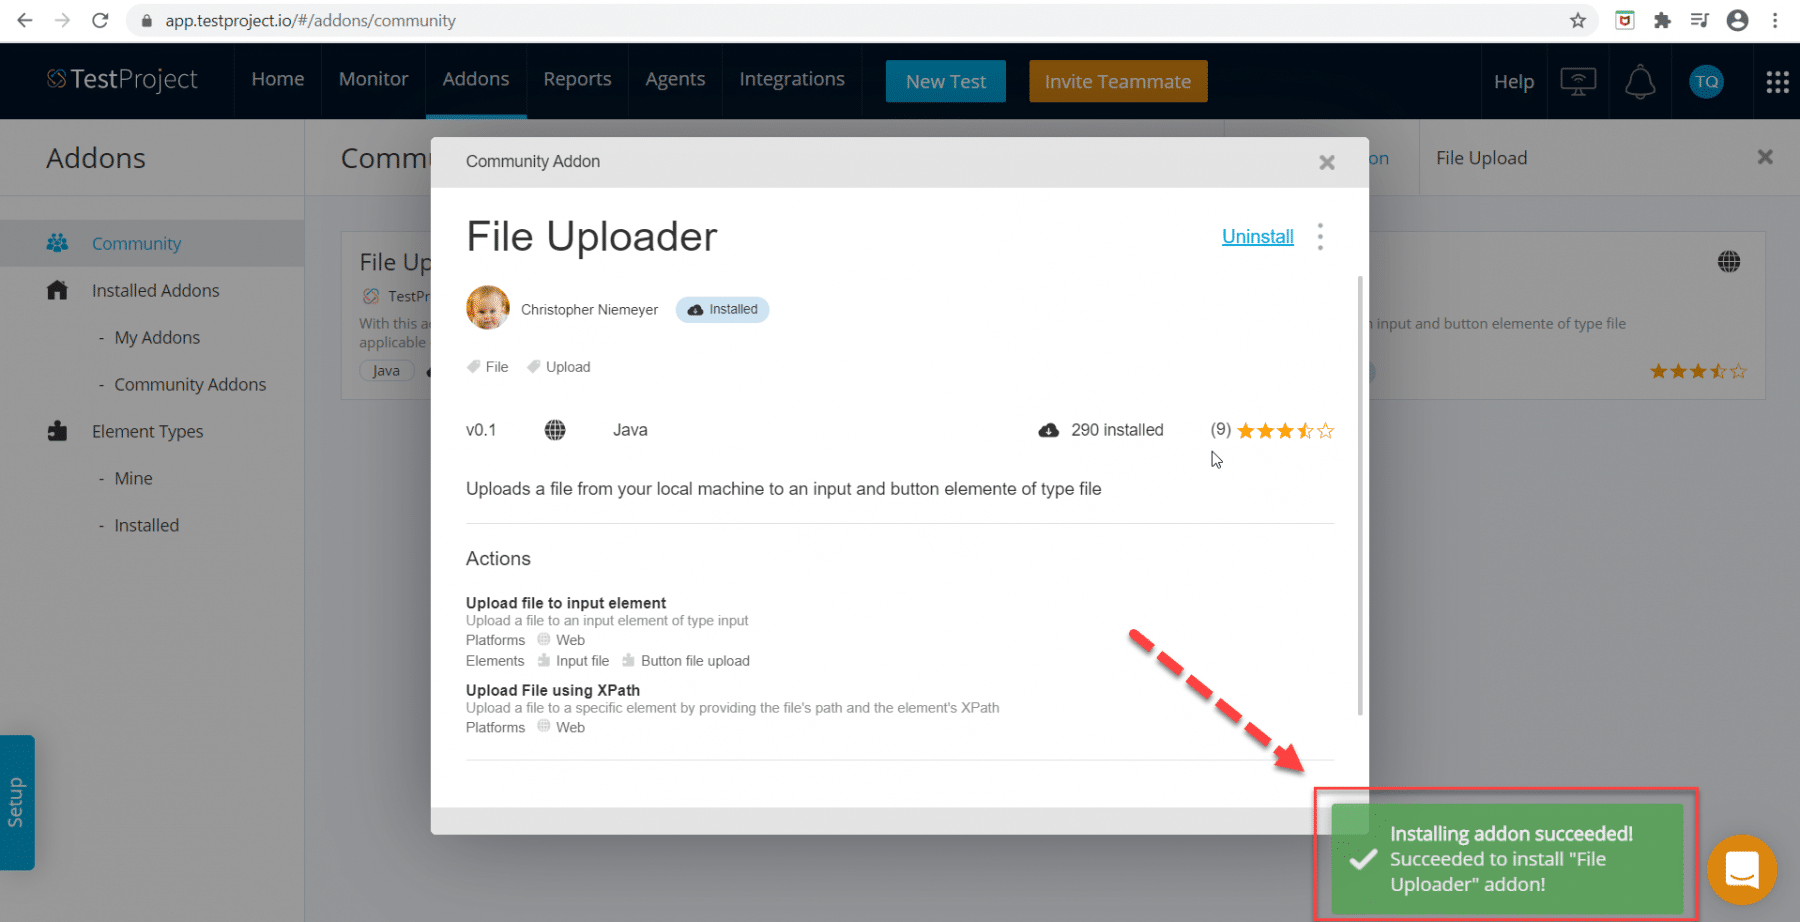Viewport: 1800px width, 922px height.
Task: Open the Home tab
Action: pos(278,79)
